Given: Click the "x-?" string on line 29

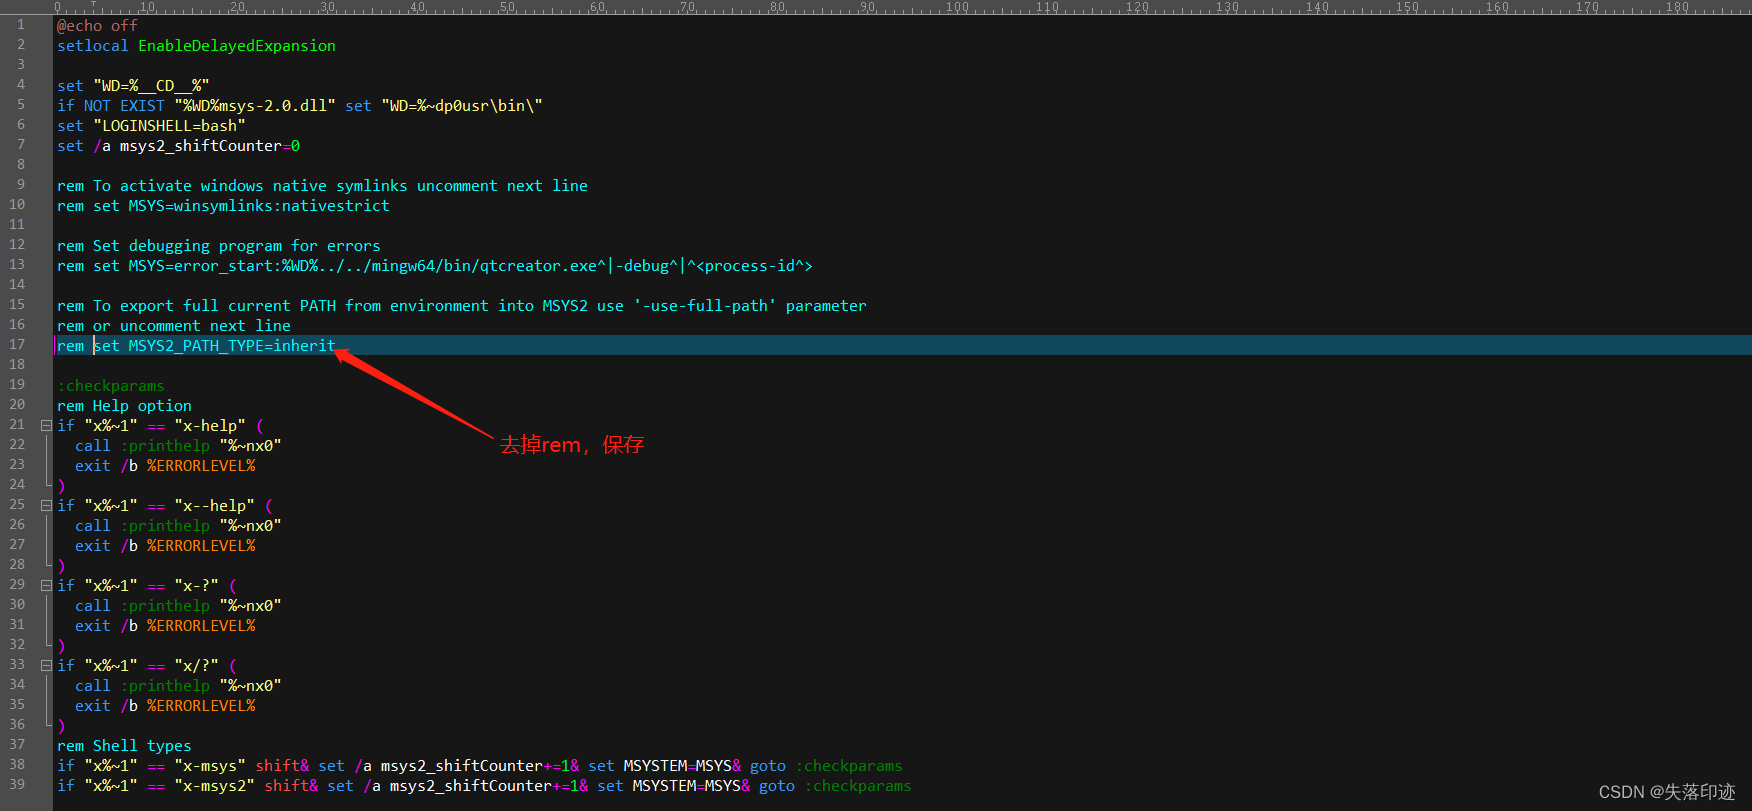Looking at the screenshot, I should point(197,586).
